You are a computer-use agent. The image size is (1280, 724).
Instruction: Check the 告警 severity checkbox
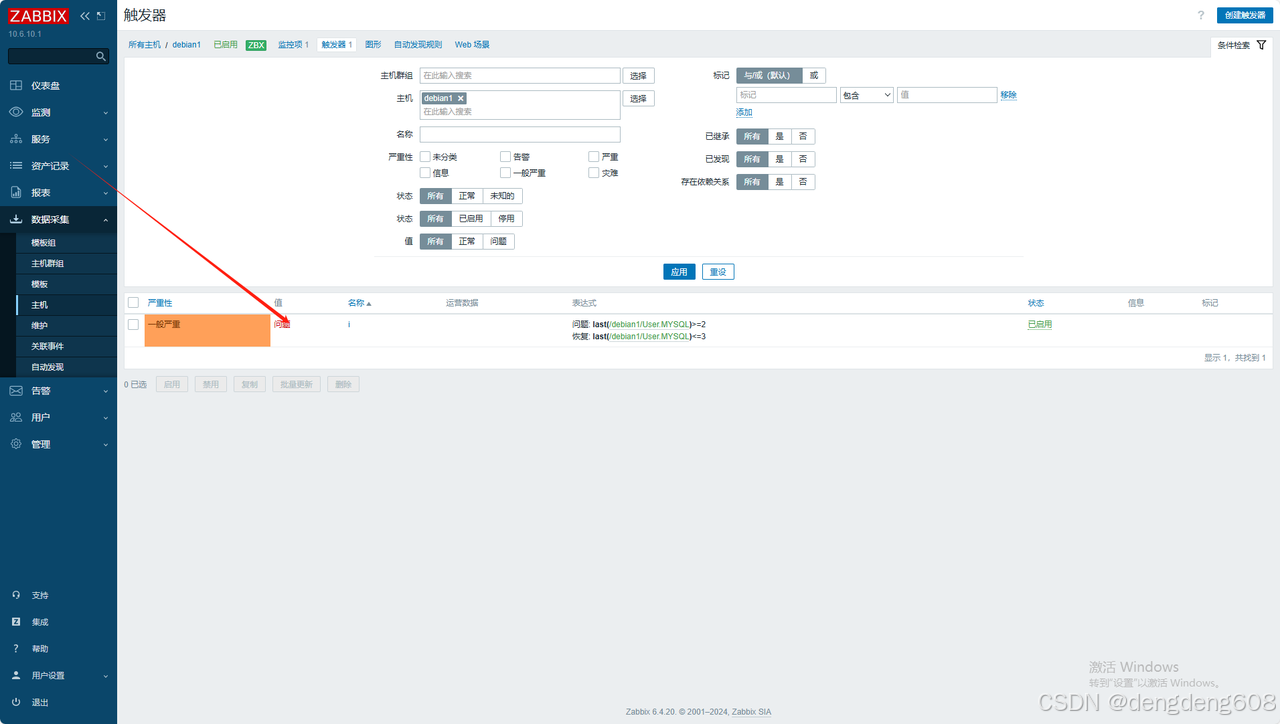tap(505, 157)
